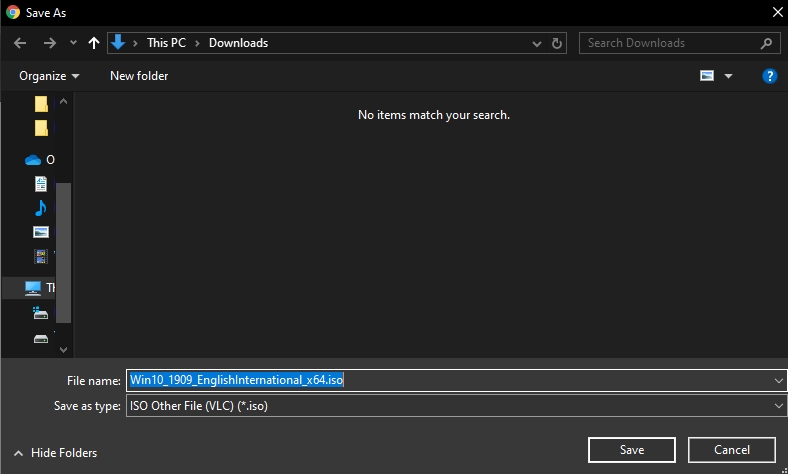Click sidebar scrollbar up arrow
Screen dimensions: 788x474
(63, 102)
